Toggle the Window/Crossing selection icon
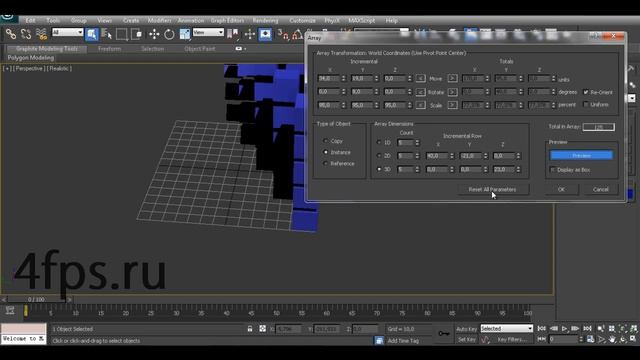Viewport: 640px width, 360px height. tap(137, 34)
